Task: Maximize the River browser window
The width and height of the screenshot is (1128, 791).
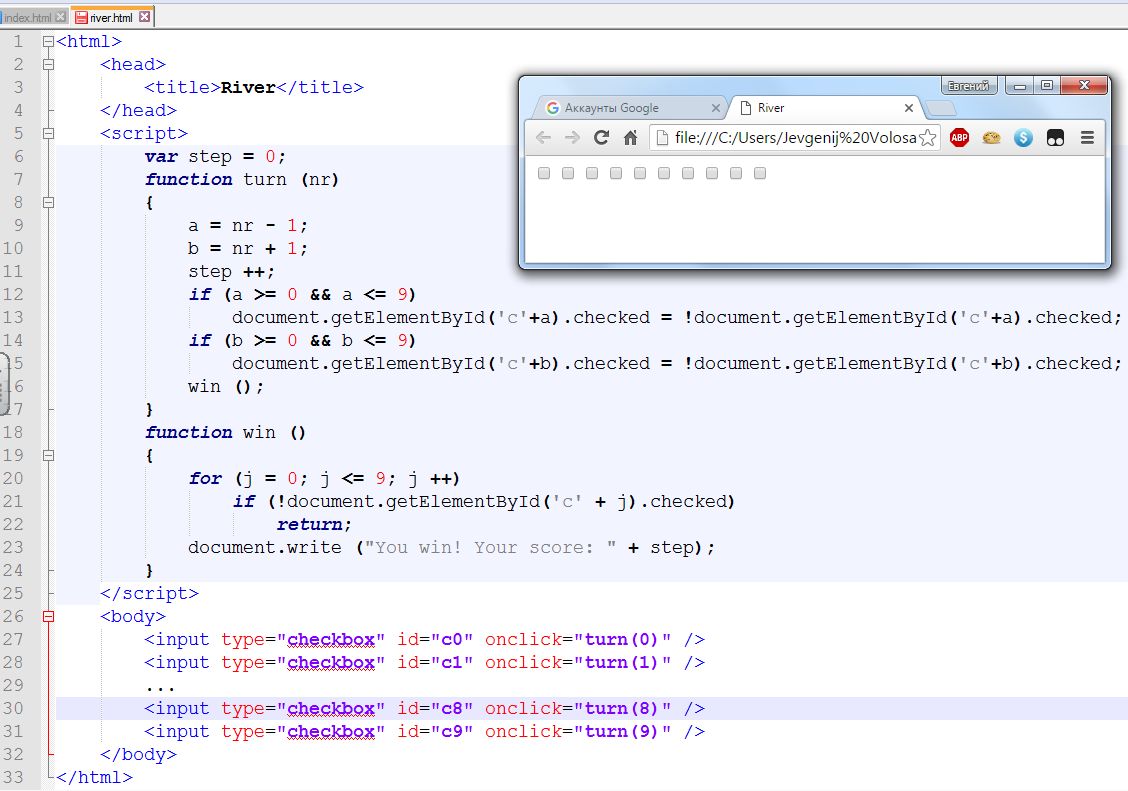Action: click(x=1047, y=86)
